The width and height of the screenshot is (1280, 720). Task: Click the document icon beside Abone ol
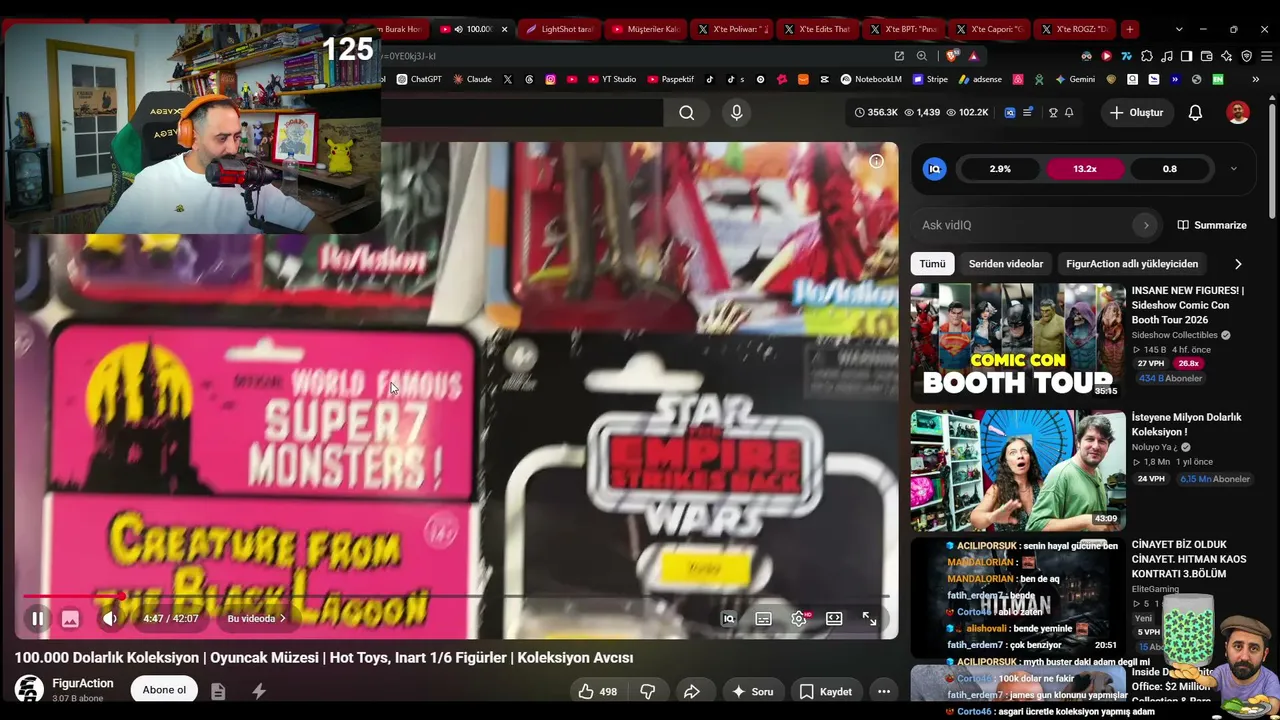pos(218,691)
